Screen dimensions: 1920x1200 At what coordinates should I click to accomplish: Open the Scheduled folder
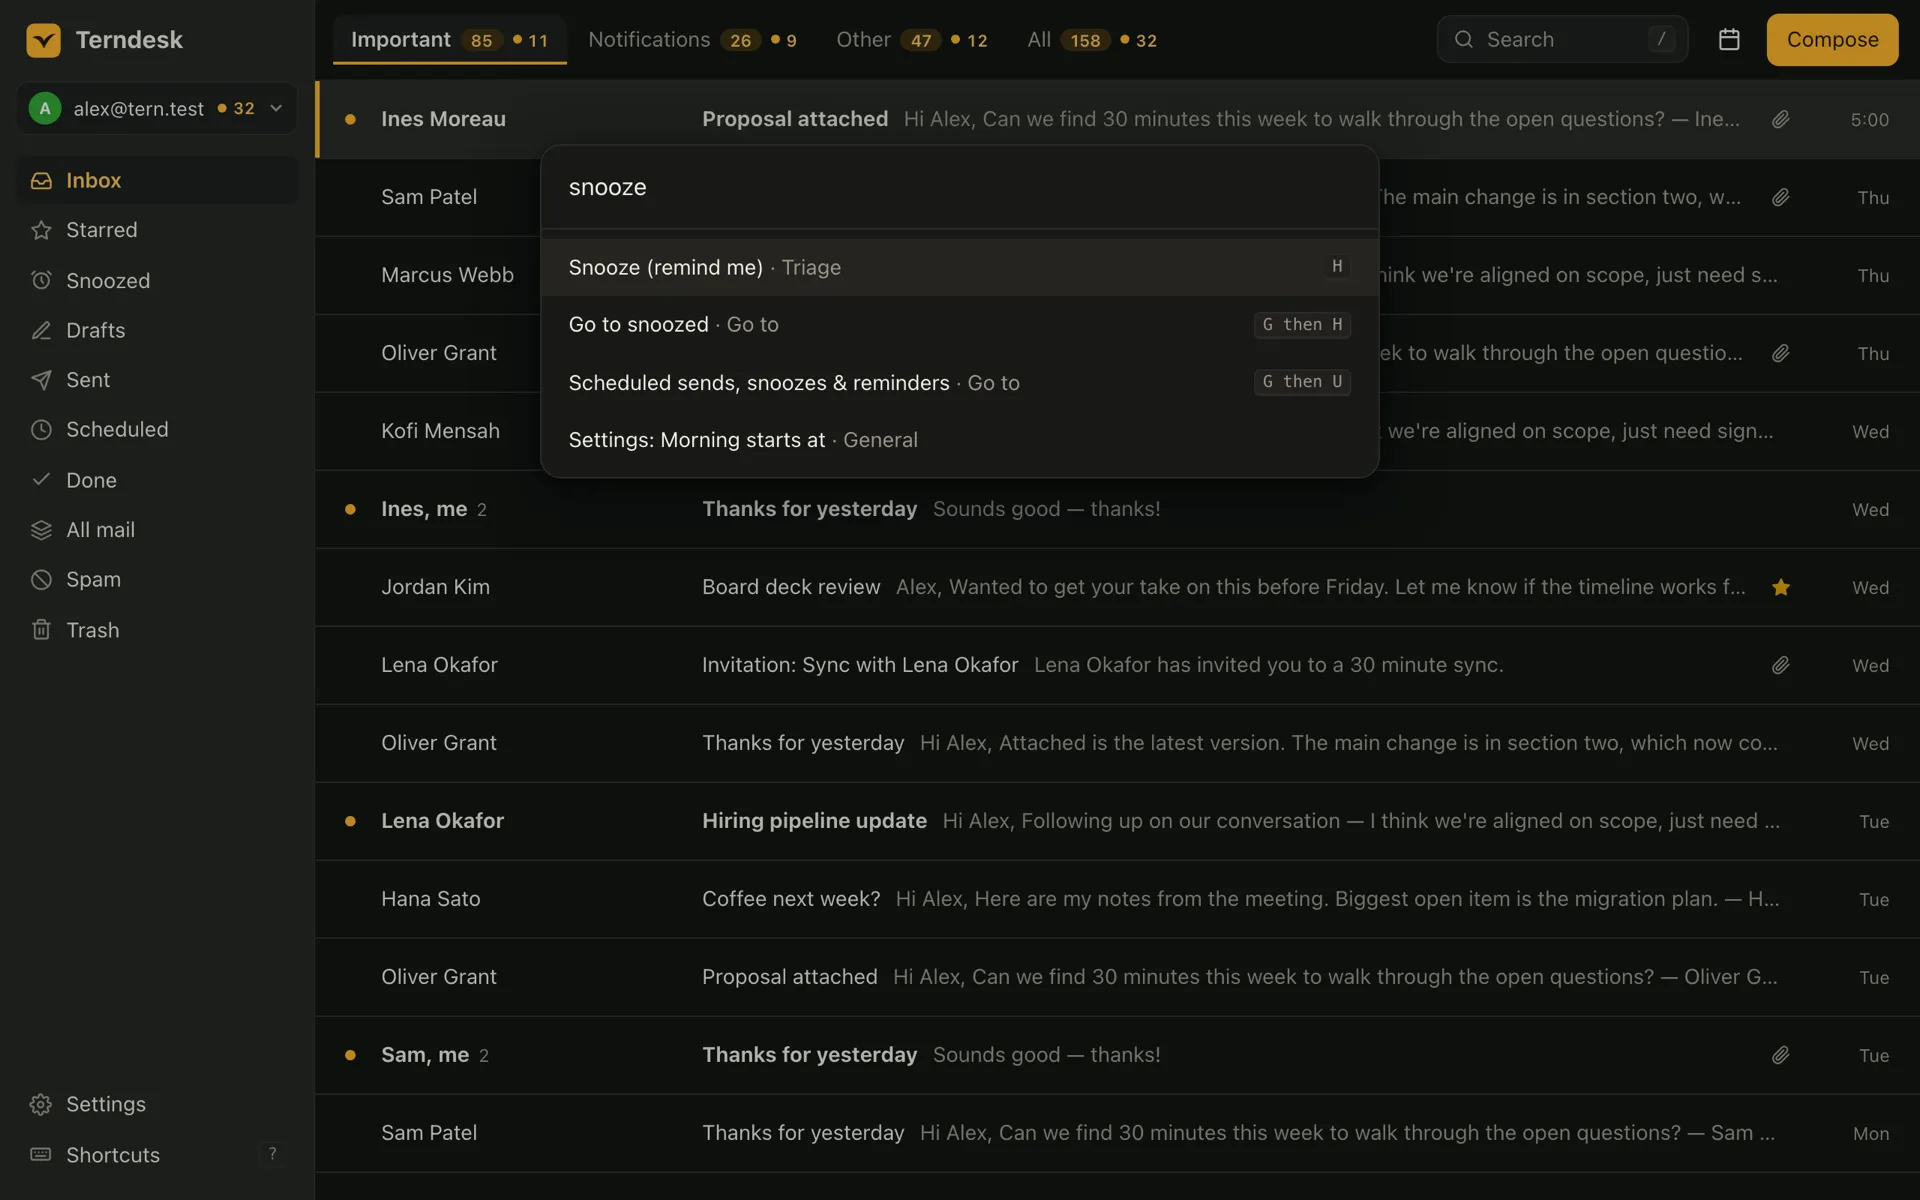pos(157,430)
